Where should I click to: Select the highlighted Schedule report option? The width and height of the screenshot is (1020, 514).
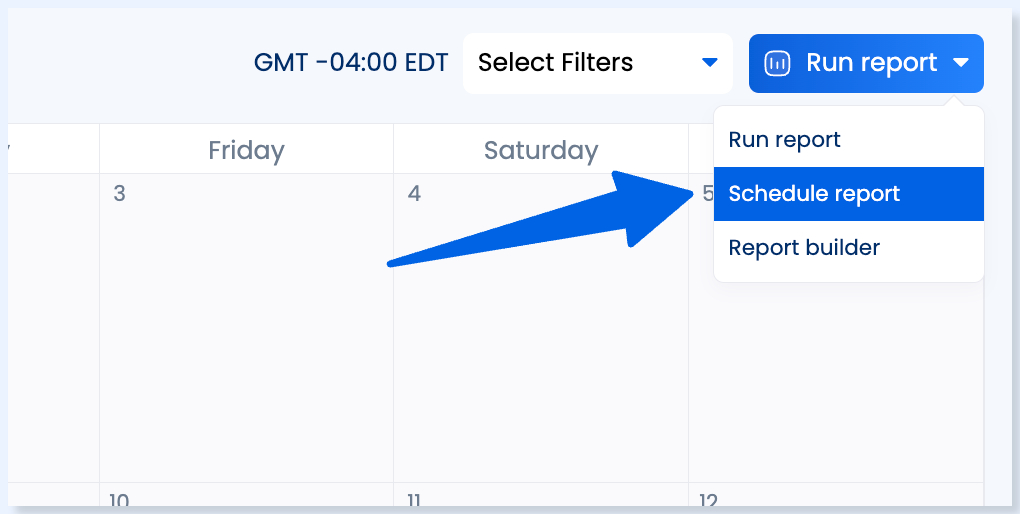point(849,194)
